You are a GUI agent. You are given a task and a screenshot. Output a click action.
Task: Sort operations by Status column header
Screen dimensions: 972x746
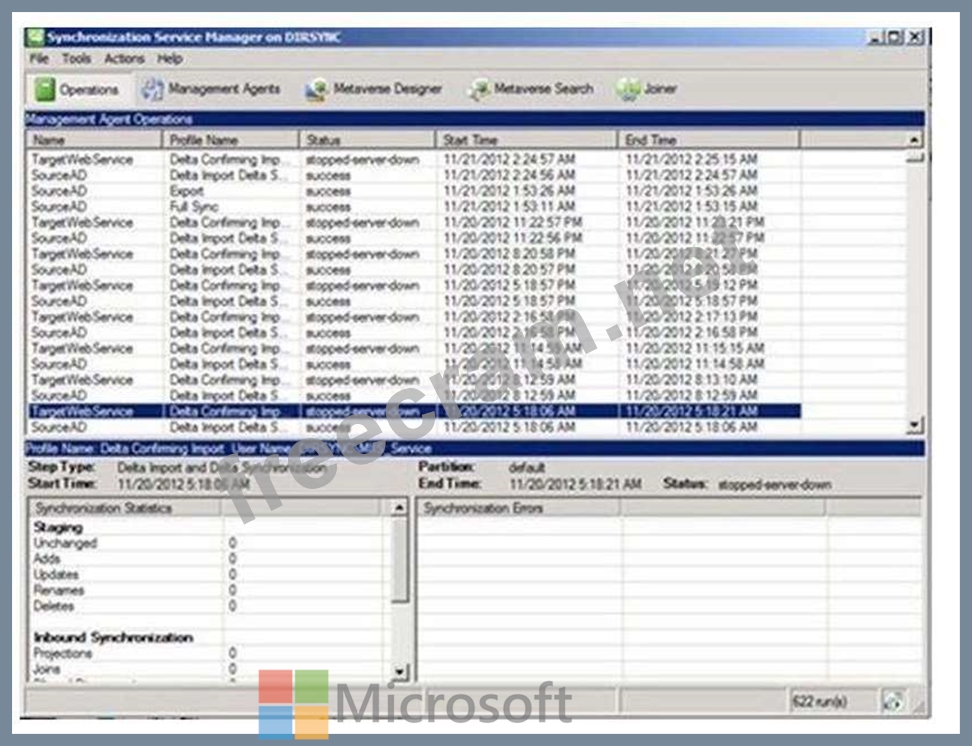click(367, 140)
